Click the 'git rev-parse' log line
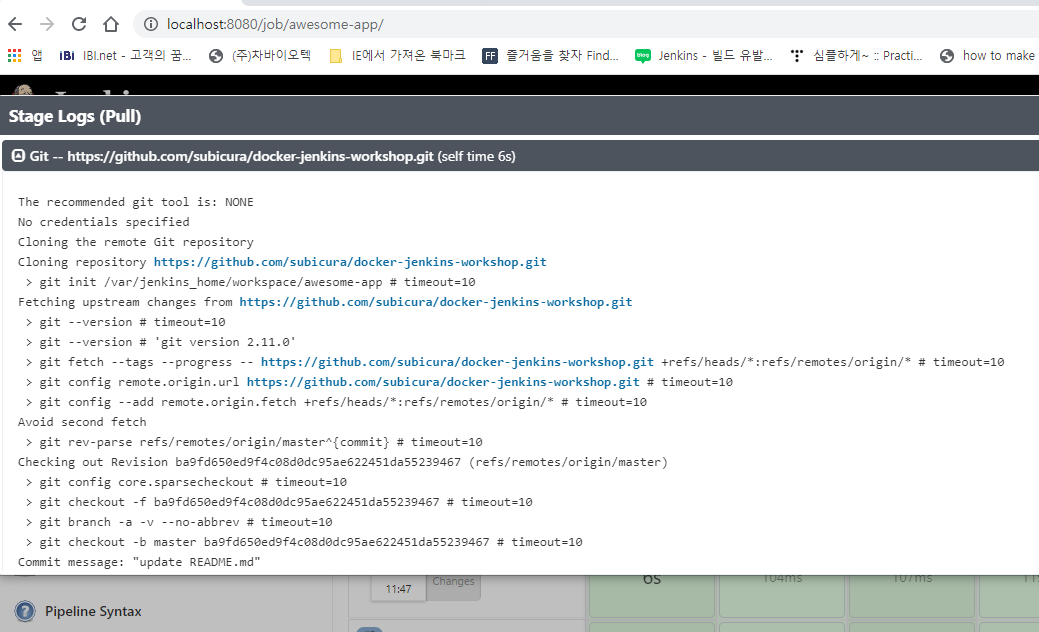1039x632 pixels. [x=253, y=442]
